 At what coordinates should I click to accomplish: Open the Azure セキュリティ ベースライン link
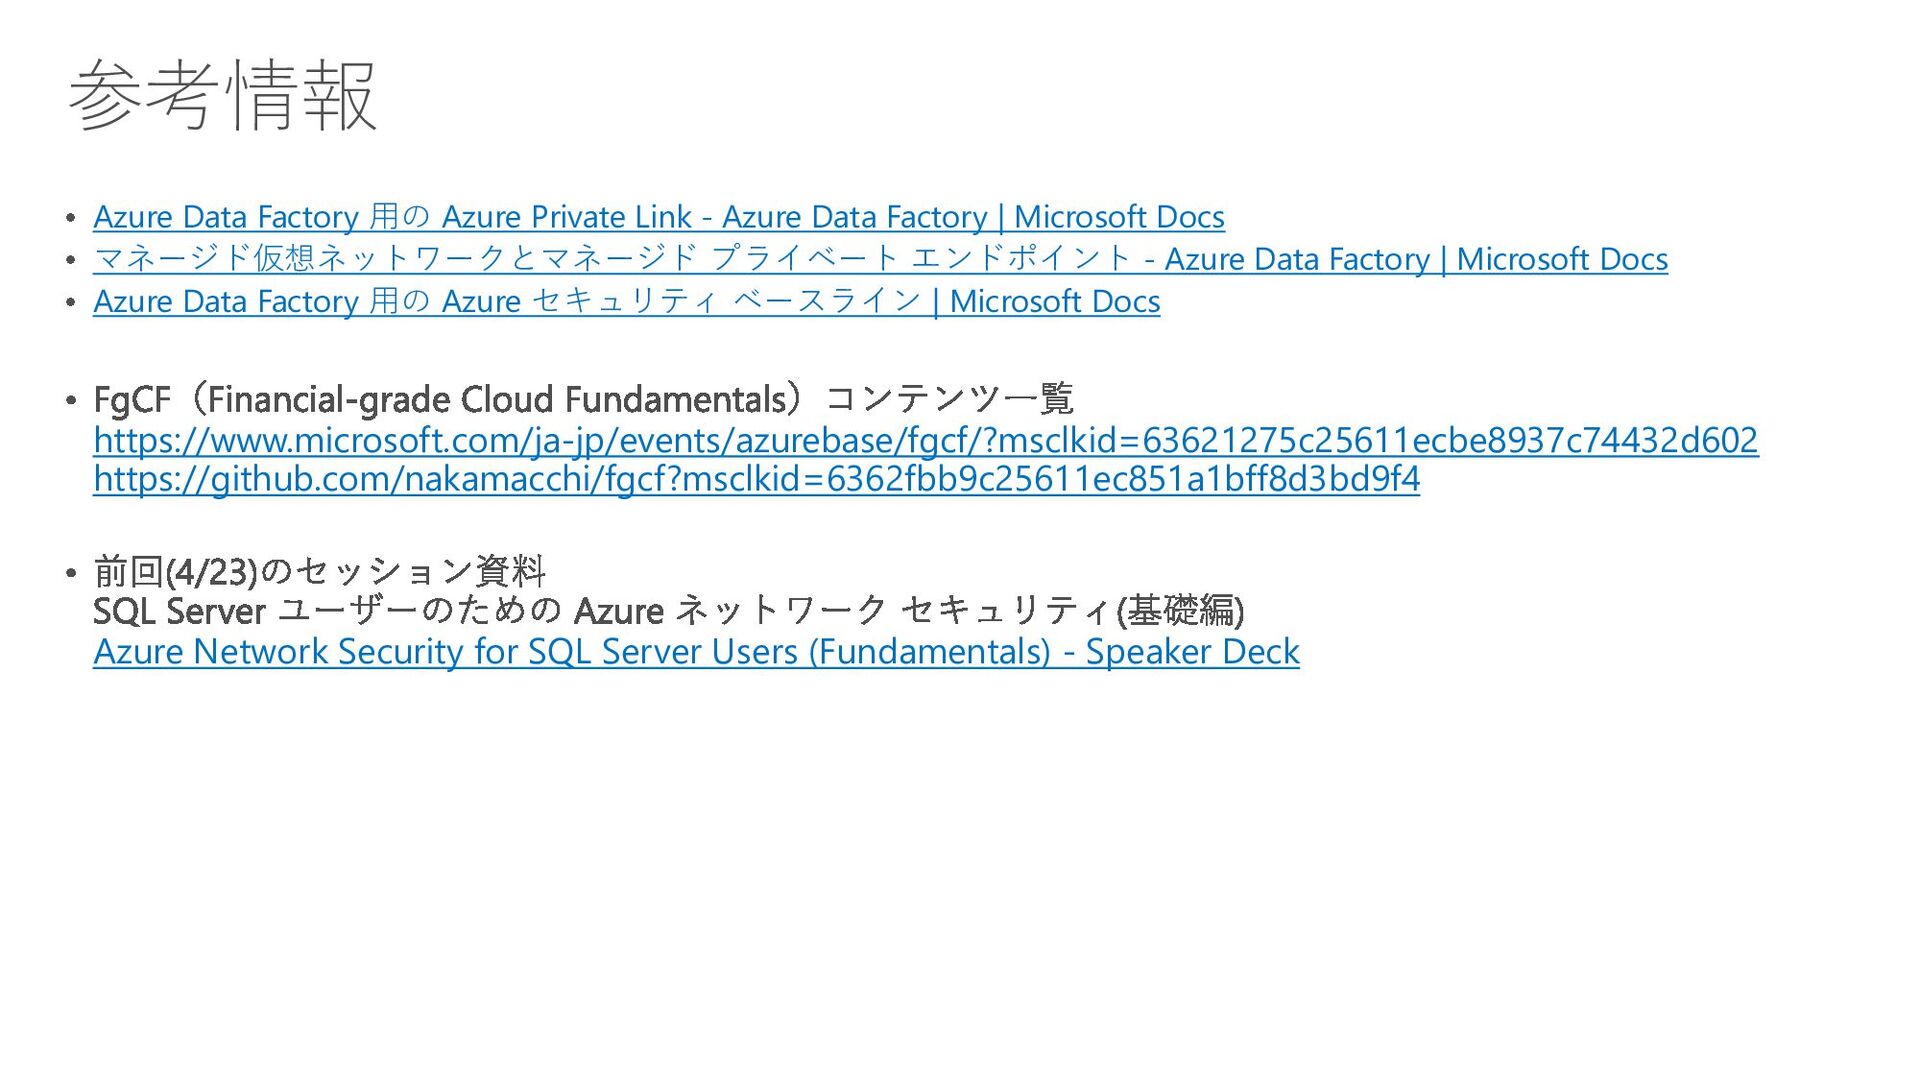[x=627, y=301]
